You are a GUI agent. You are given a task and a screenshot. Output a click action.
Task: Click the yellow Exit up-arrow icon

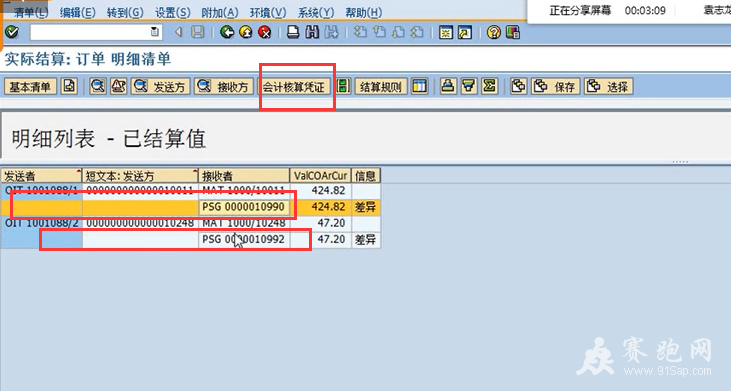point(246,32)
